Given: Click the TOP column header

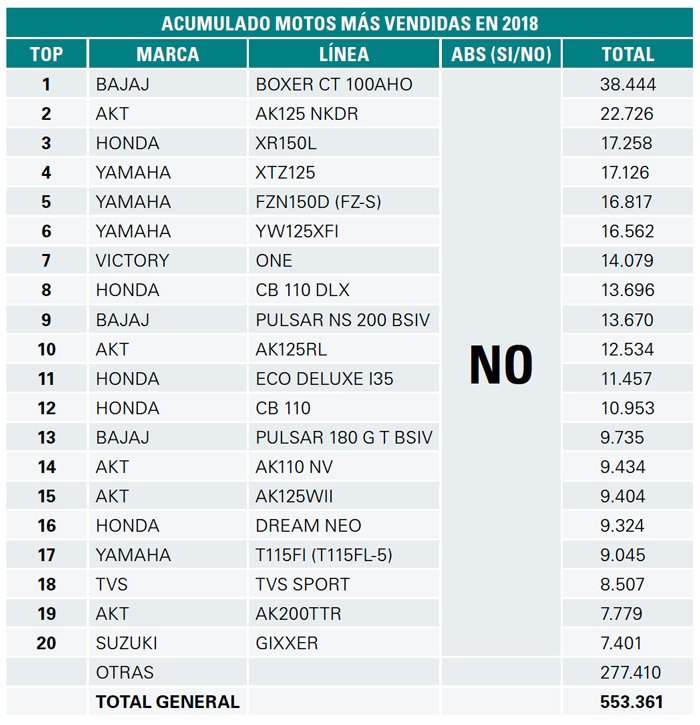Looking at the screenshot, I should (46, 54).
